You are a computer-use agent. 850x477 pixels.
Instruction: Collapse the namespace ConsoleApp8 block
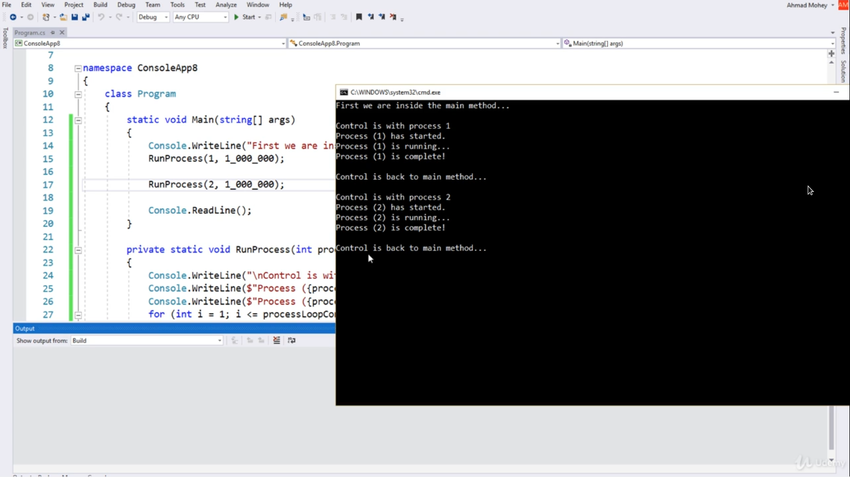[x=78, y=68]
